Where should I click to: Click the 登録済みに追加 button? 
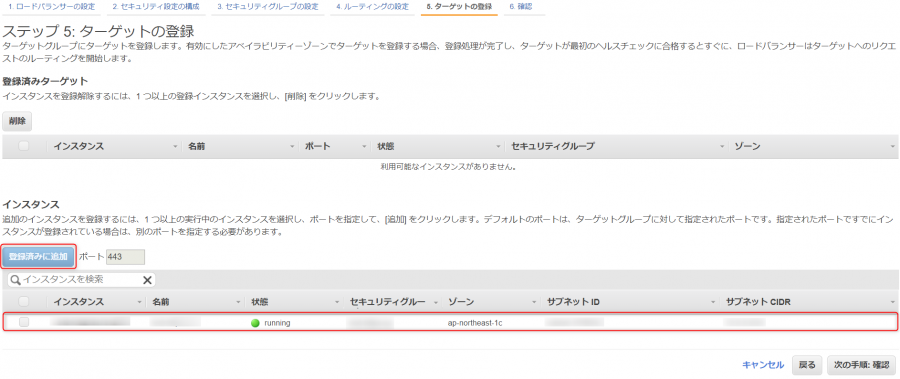pyautogui.click(x=38, y=257)
